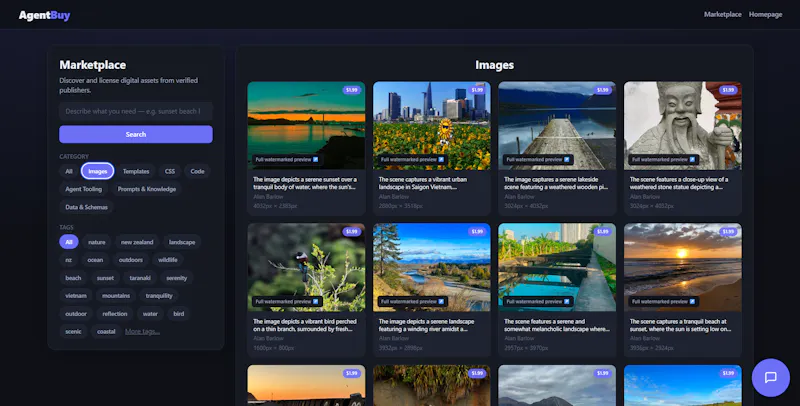Screen dimensions: 800x406
Task: Open the winding river landscape thumbnail
Action: pyautogui.click(x=432, y=267)
